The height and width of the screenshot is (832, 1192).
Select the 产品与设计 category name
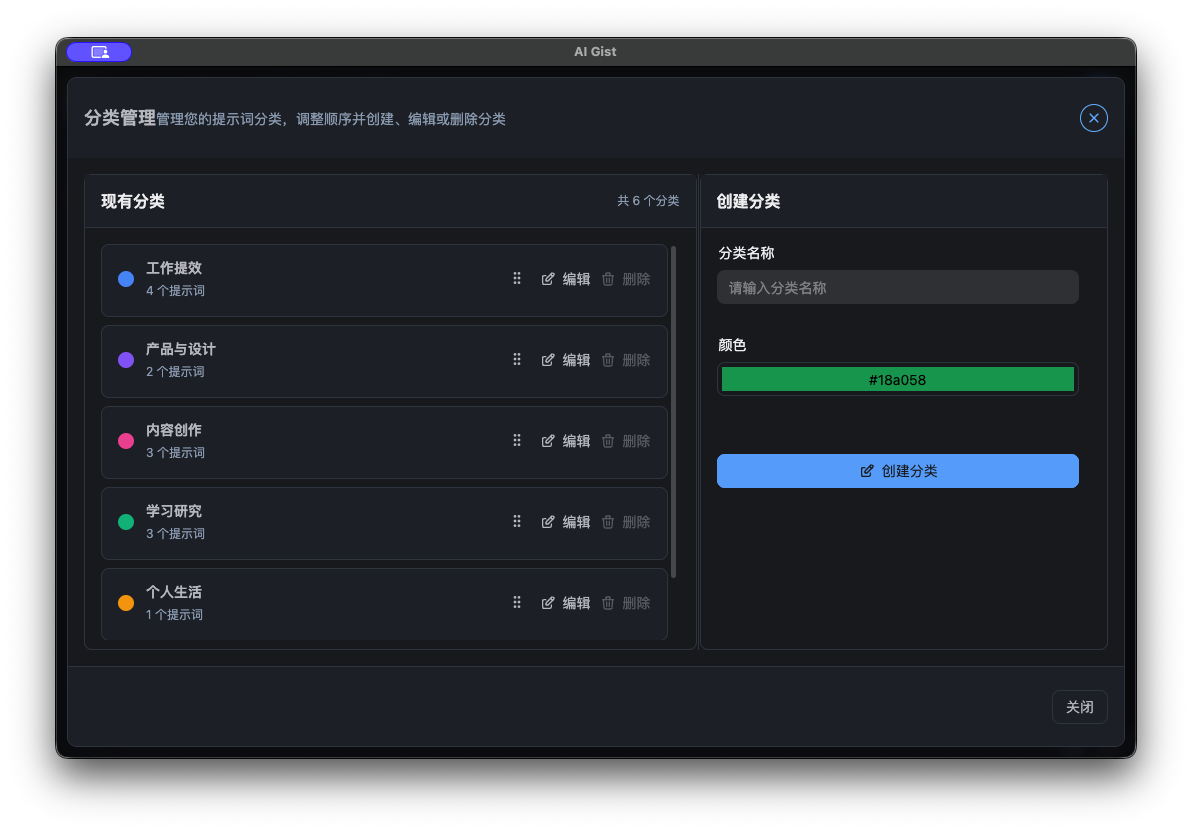pyautogui.click(x=181, y=349)
